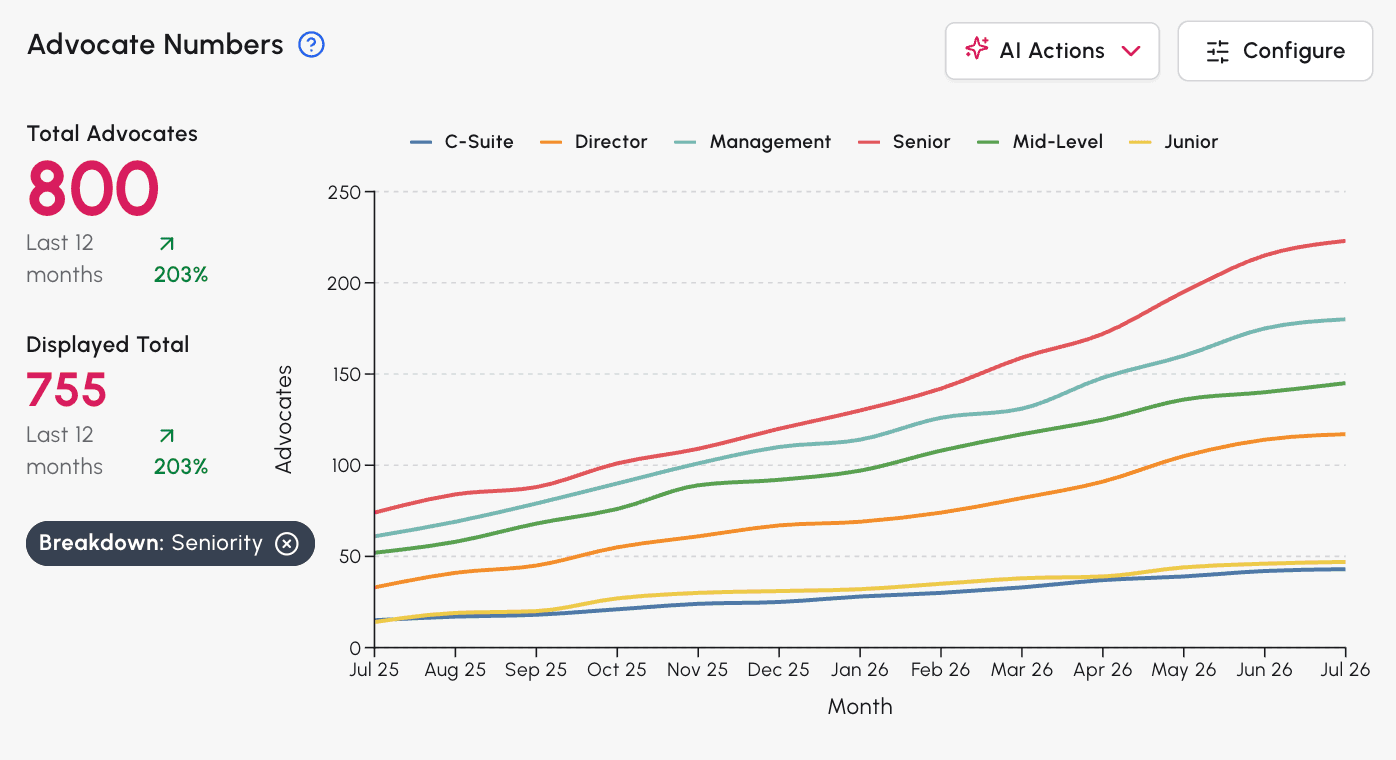The image size is (1396, 760).
Task: Click the Advocate Numbers title
Action: click(155, 45)
